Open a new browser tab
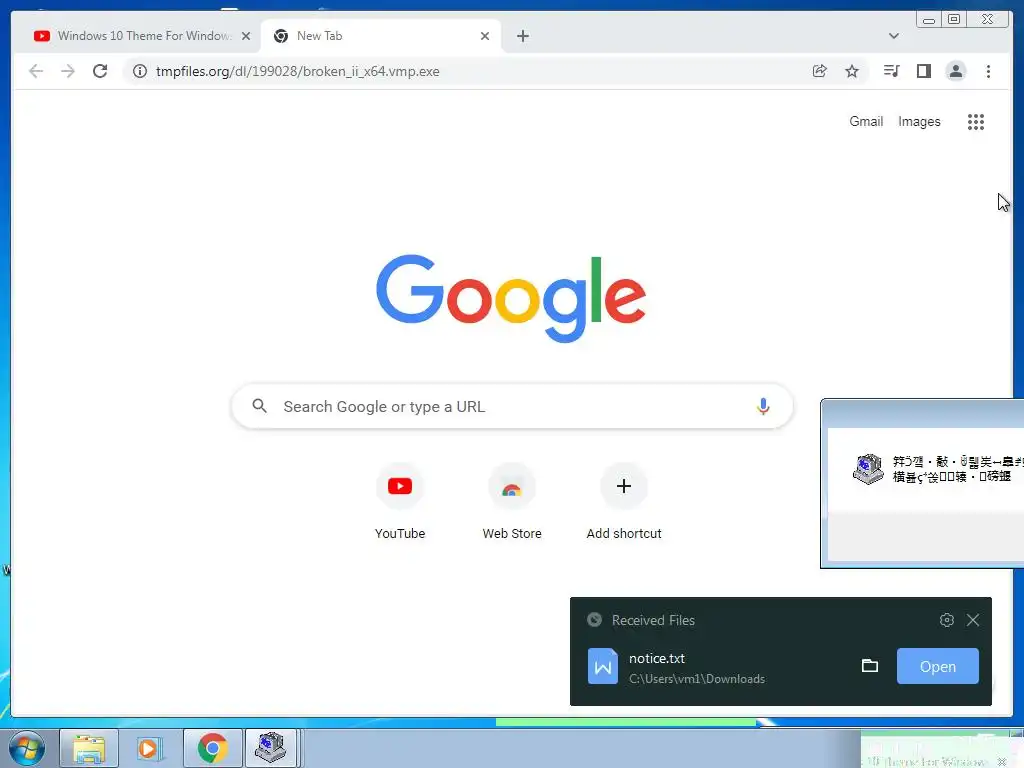 click(x=522, y=36)
